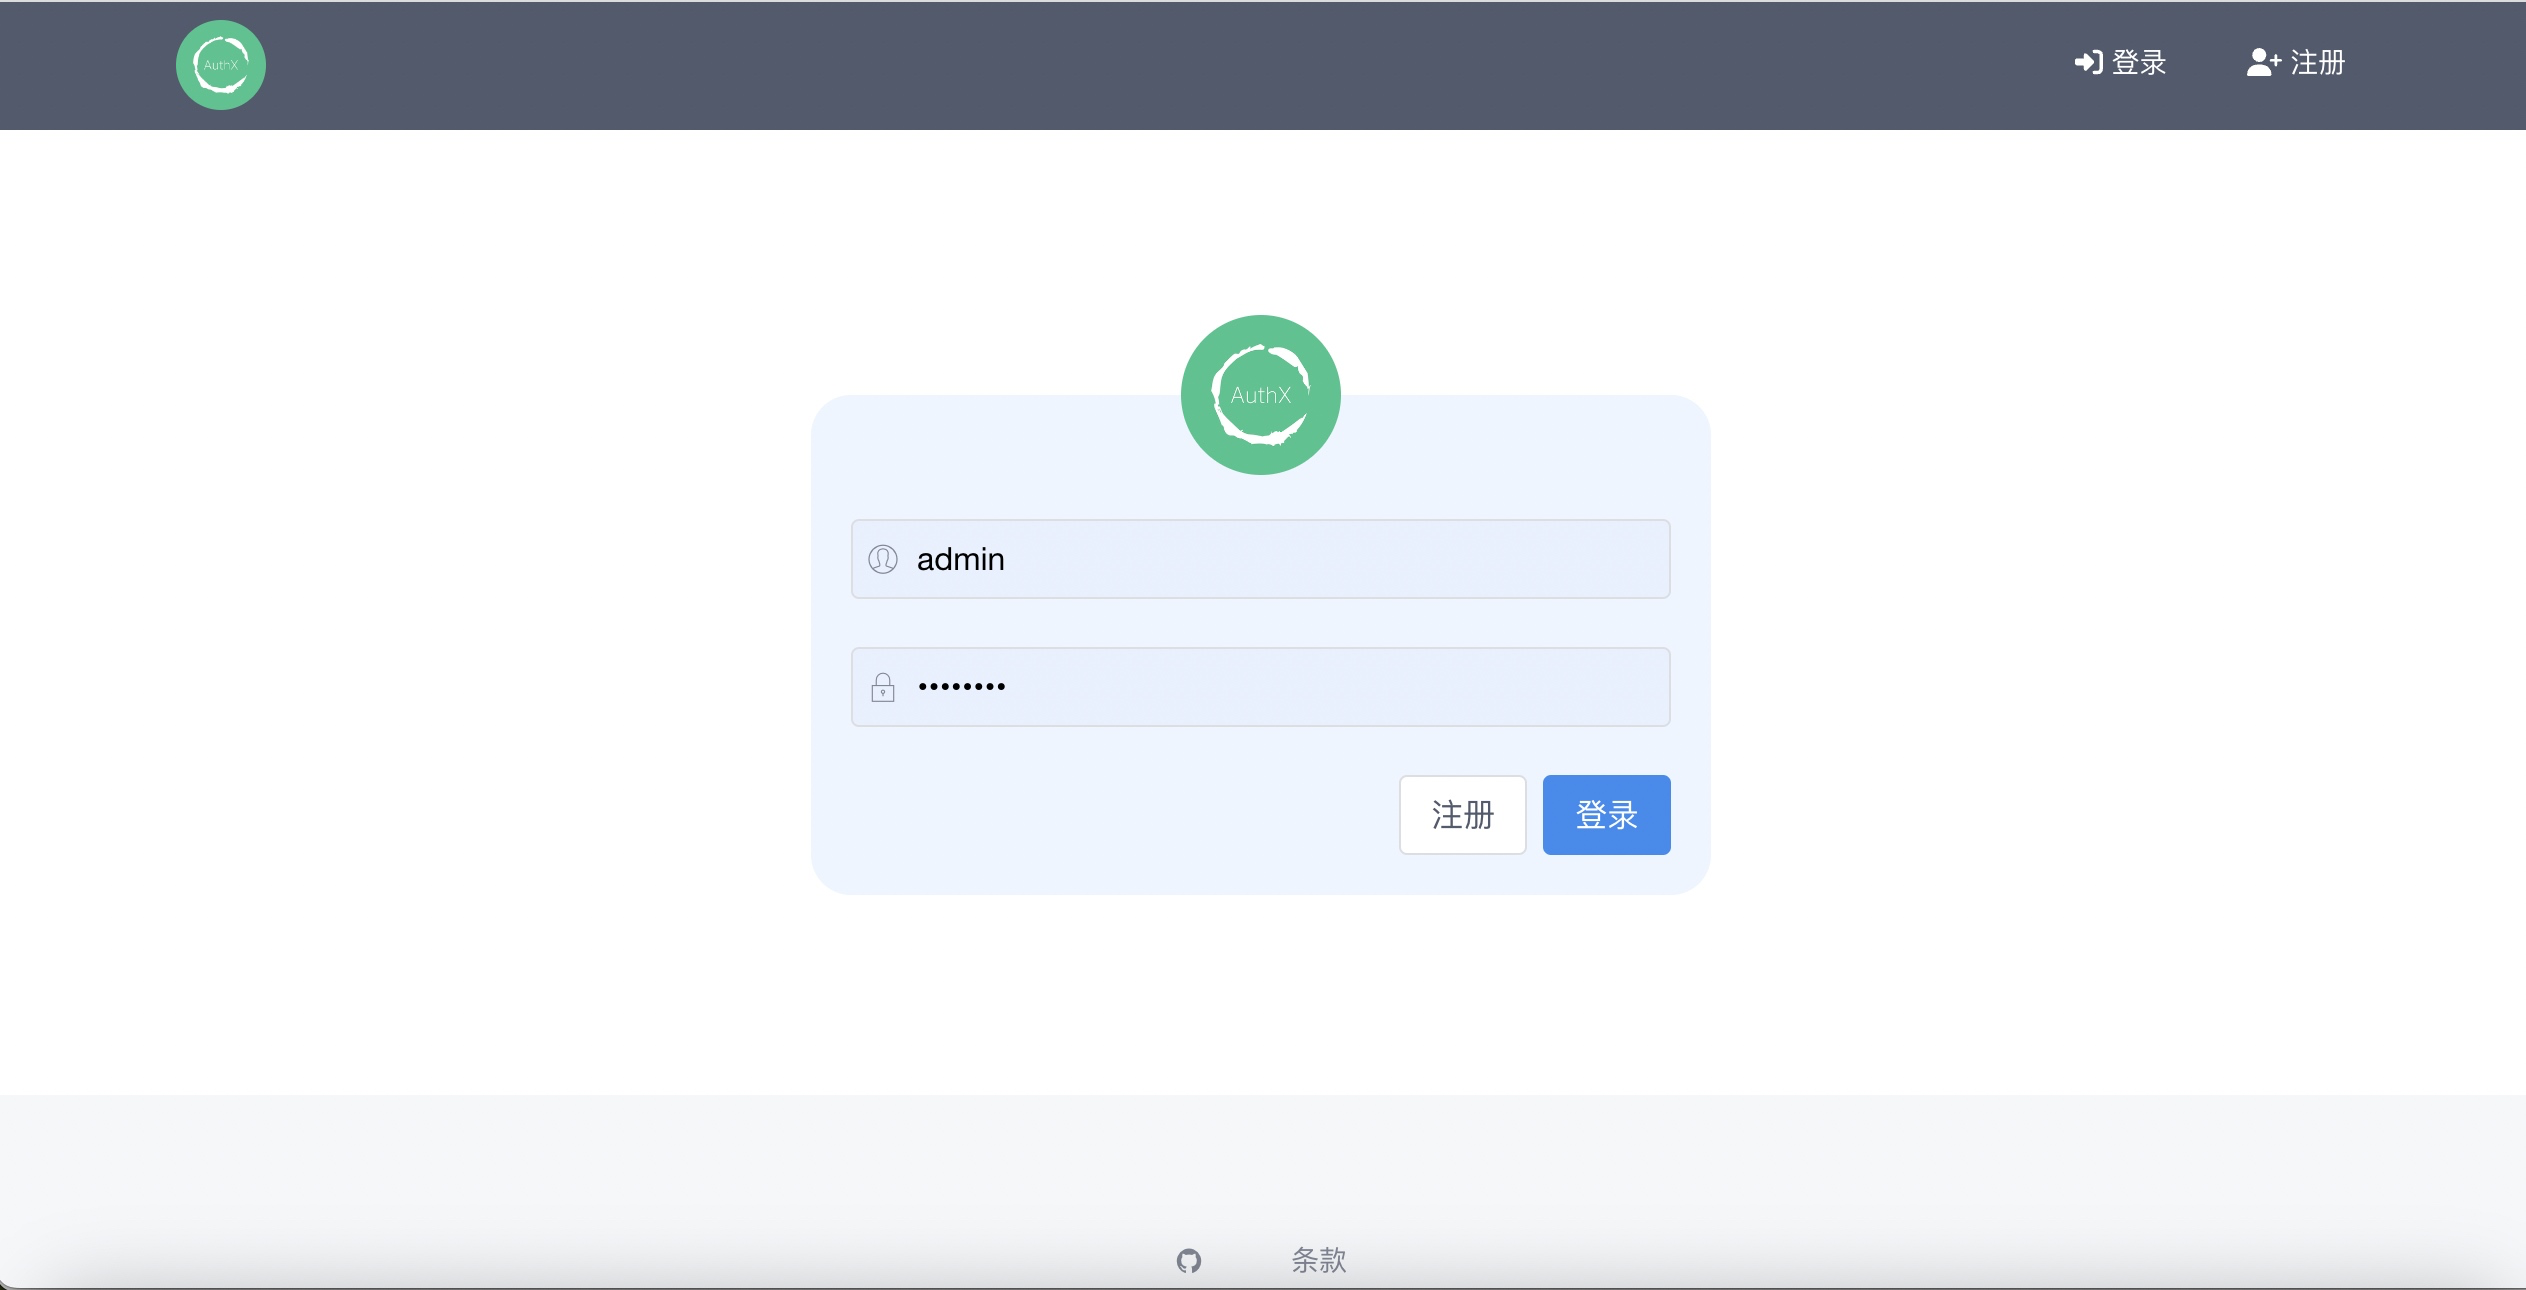
Task: Click the AuthX logo in header bar
Action: click(x=220, y=65)
